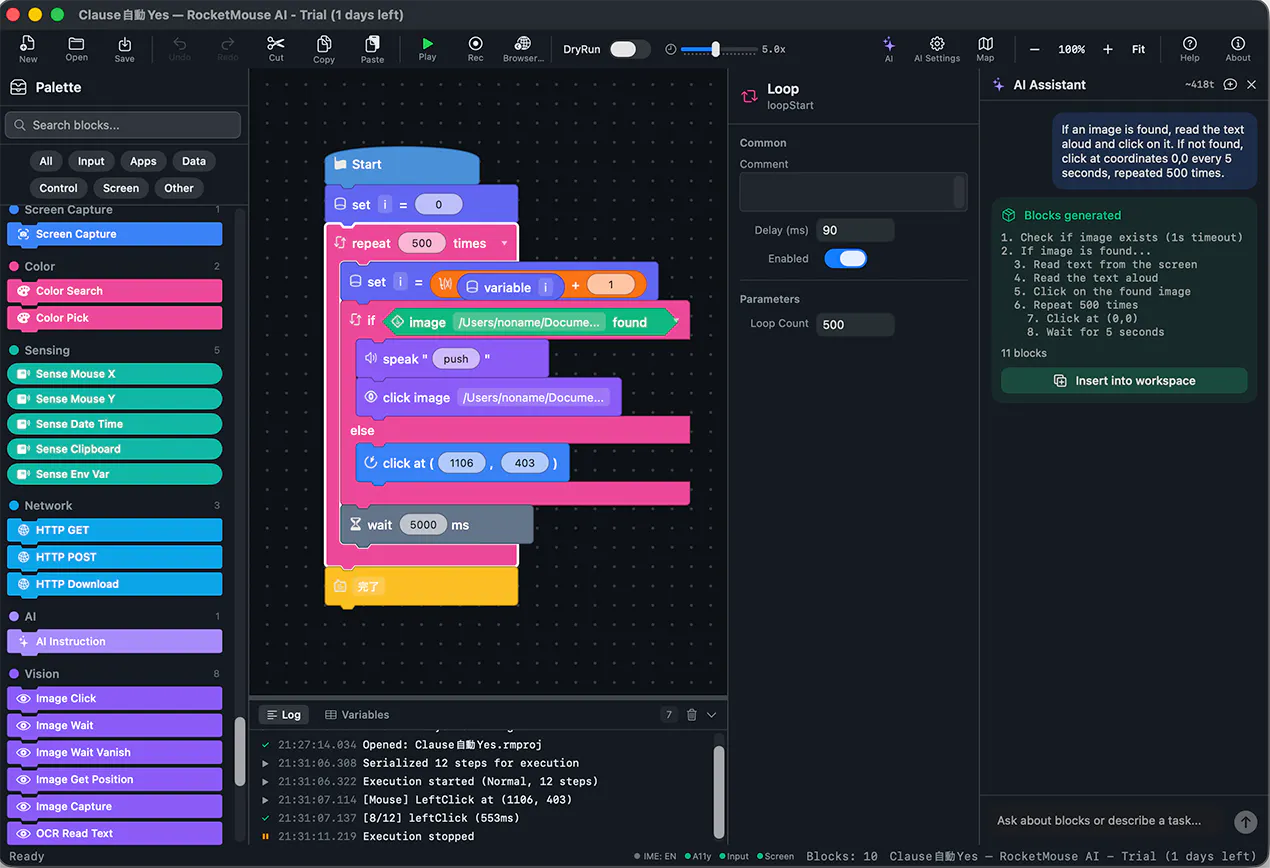Click the Search blocks input field
Image resolution: width=1270 pixels, height=868 pixels.
click(123, 125)
